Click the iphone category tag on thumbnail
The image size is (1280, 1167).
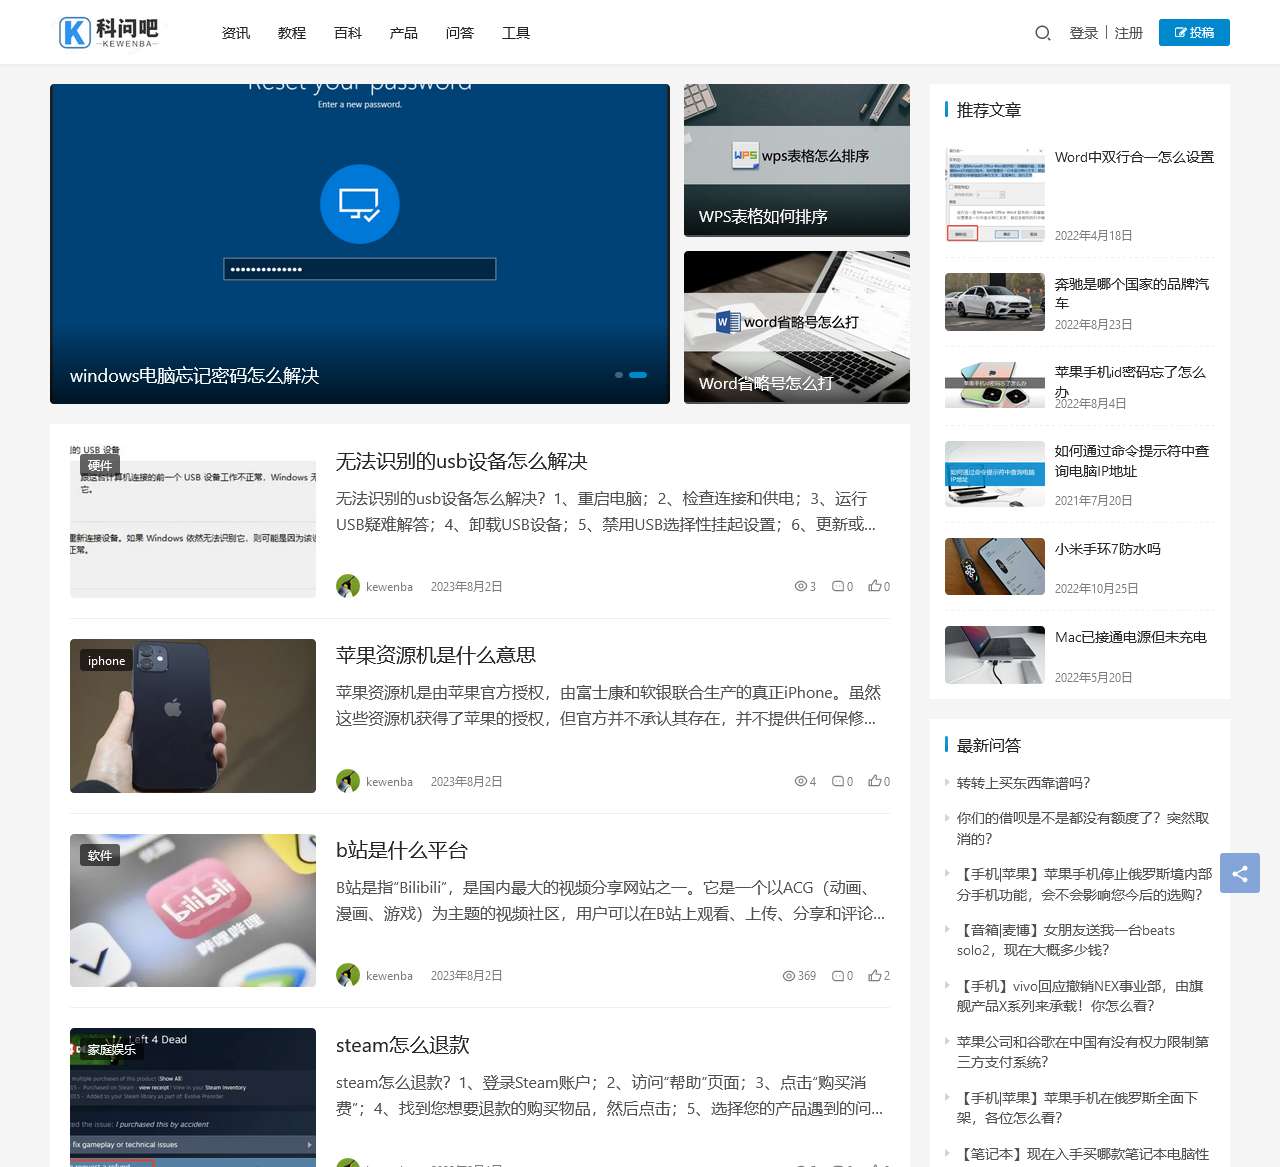point(106,660)
